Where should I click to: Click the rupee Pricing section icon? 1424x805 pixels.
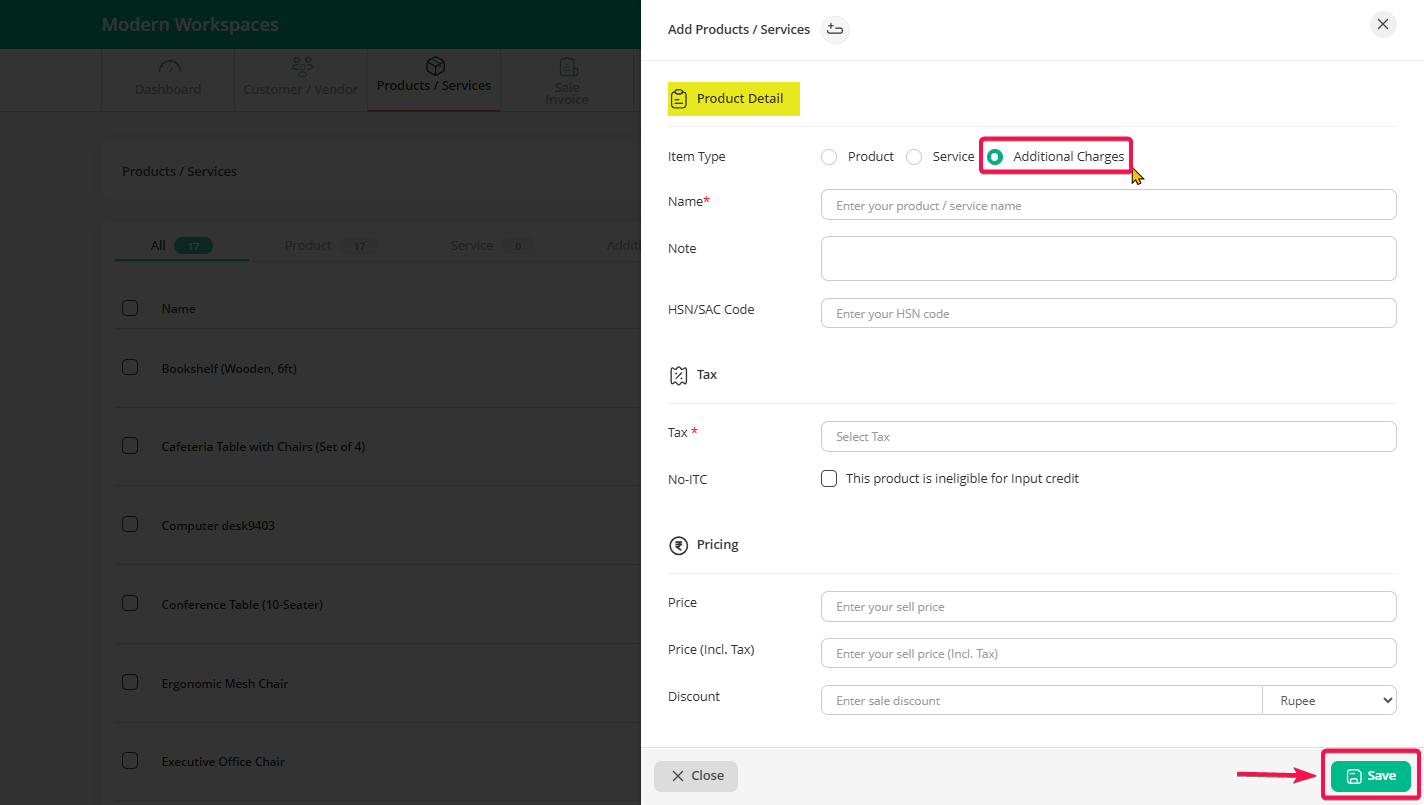679,545
